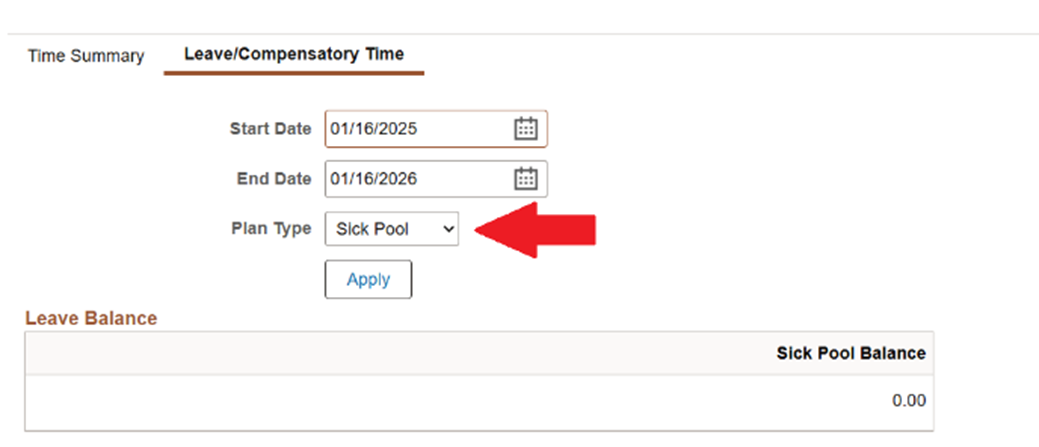Click the Plan Type label
Viewport: 1039px width, 447px height.
(x=271, y=228)
